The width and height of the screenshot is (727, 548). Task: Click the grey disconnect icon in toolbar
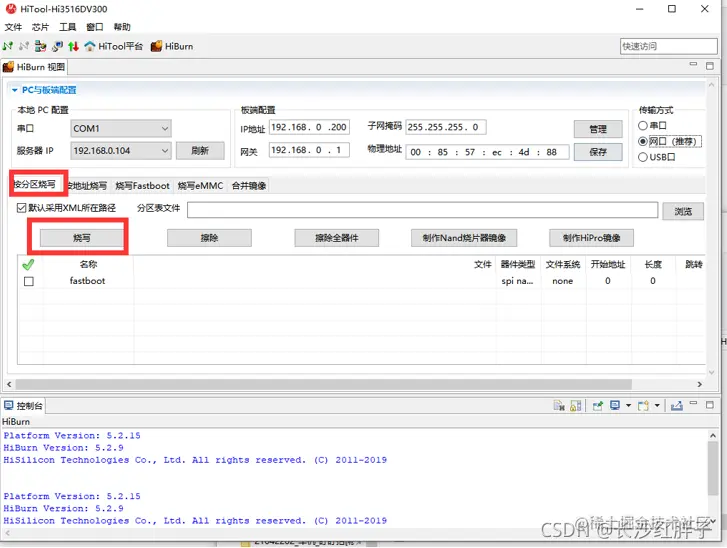[24, 46]
